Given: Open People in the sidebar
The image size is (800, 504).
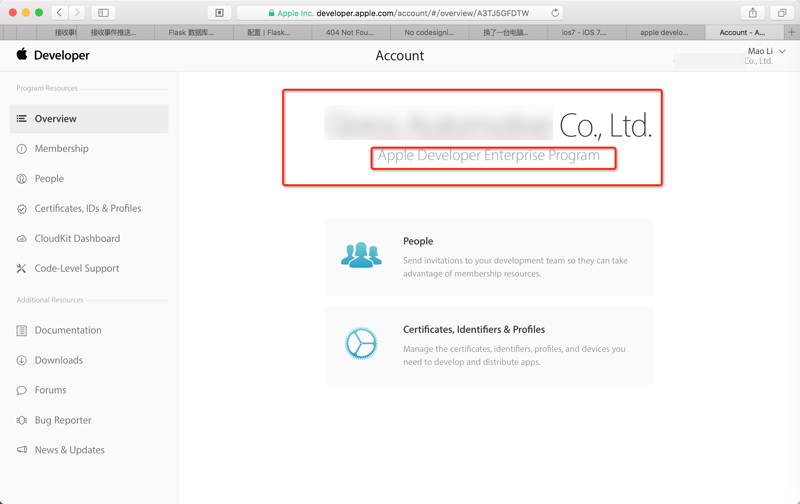Looking at the screenshot, I should coord(49,179).
